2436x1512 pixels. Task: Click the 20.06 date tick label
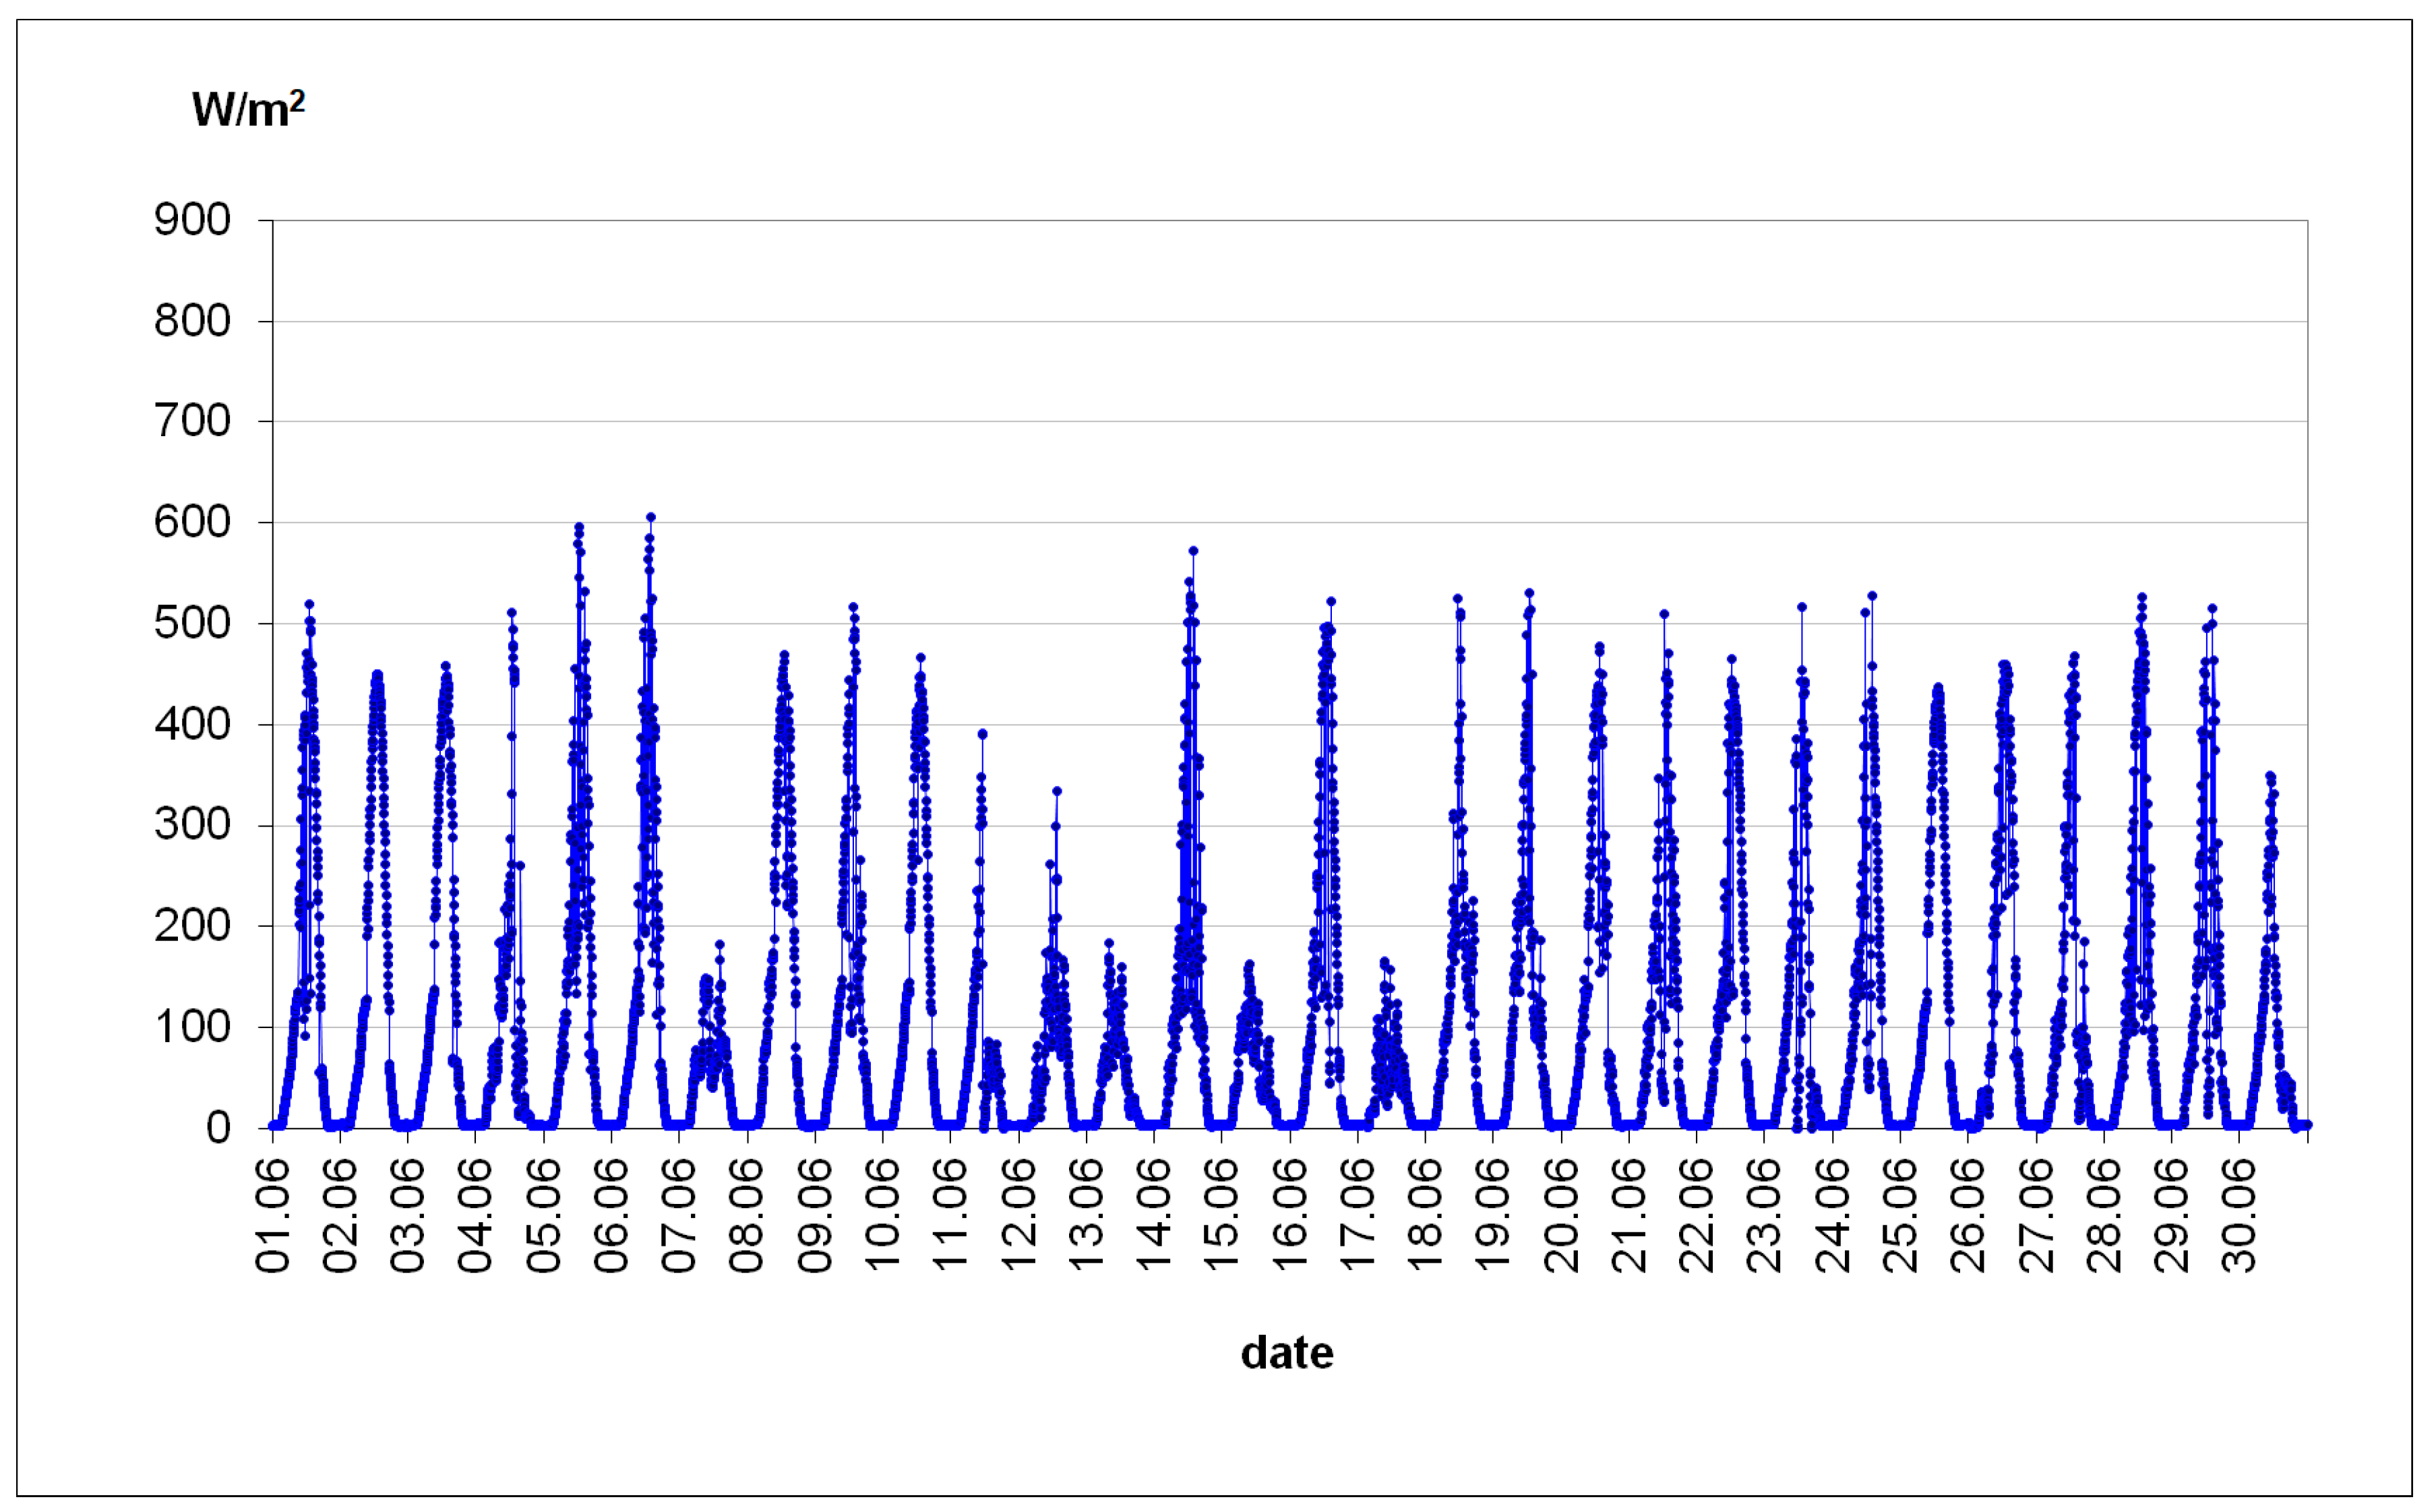[1561, 1215]
